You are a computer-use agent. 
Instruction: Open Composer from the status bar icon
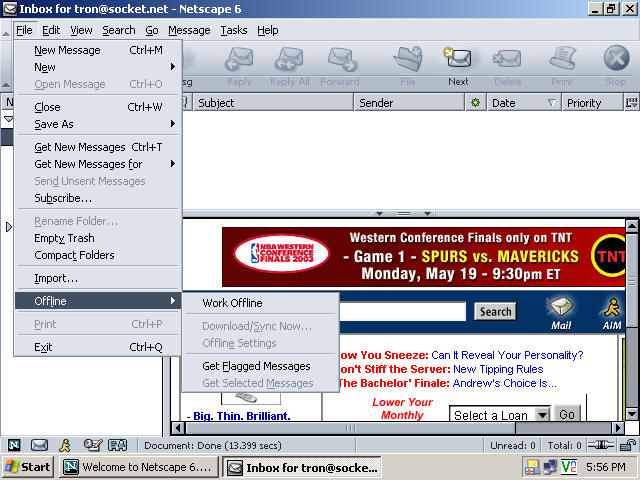(93, 445)
